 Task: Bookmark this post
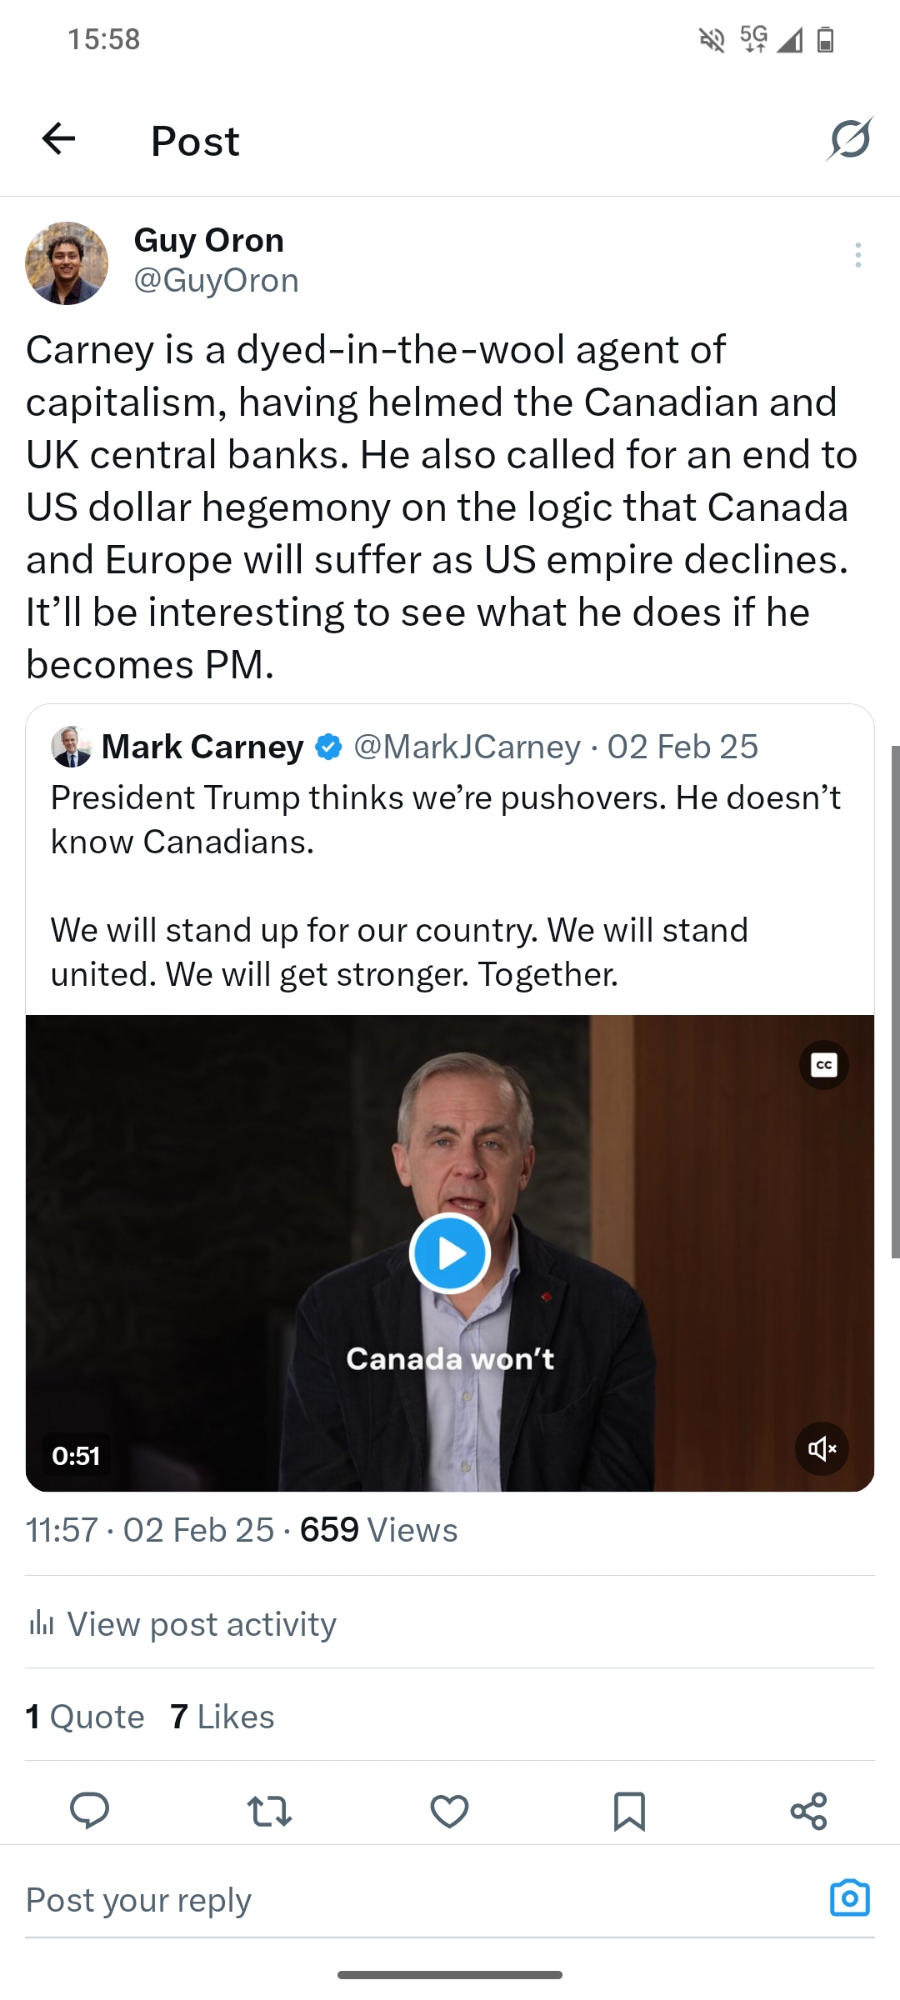coord(629,1811)
